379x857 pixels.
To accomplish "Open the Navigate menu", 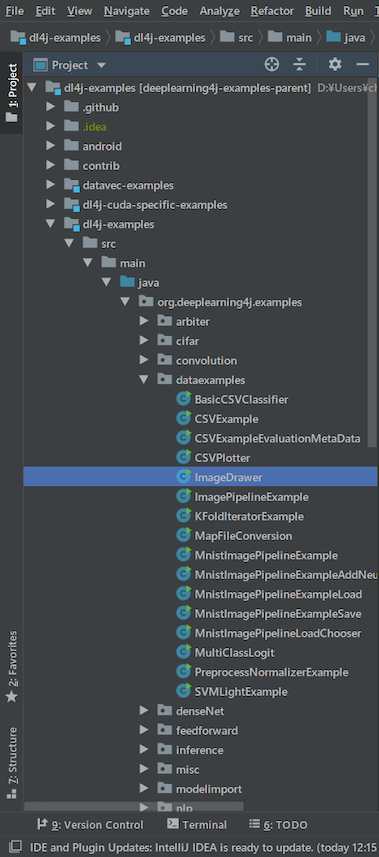I will click(126, 10).
